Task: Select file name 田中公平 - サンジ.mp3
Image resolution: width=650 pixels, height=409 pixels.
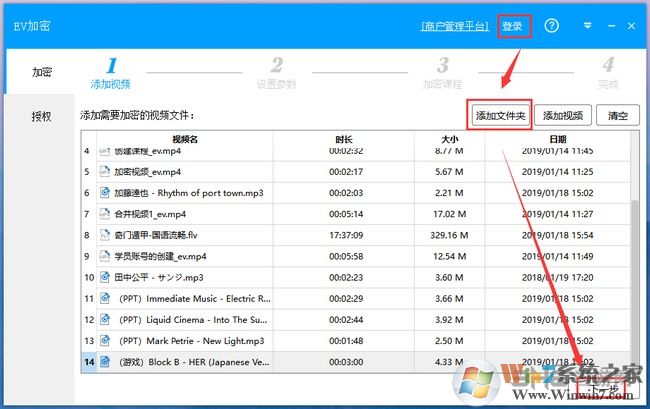Action: (x=159, y=277)
